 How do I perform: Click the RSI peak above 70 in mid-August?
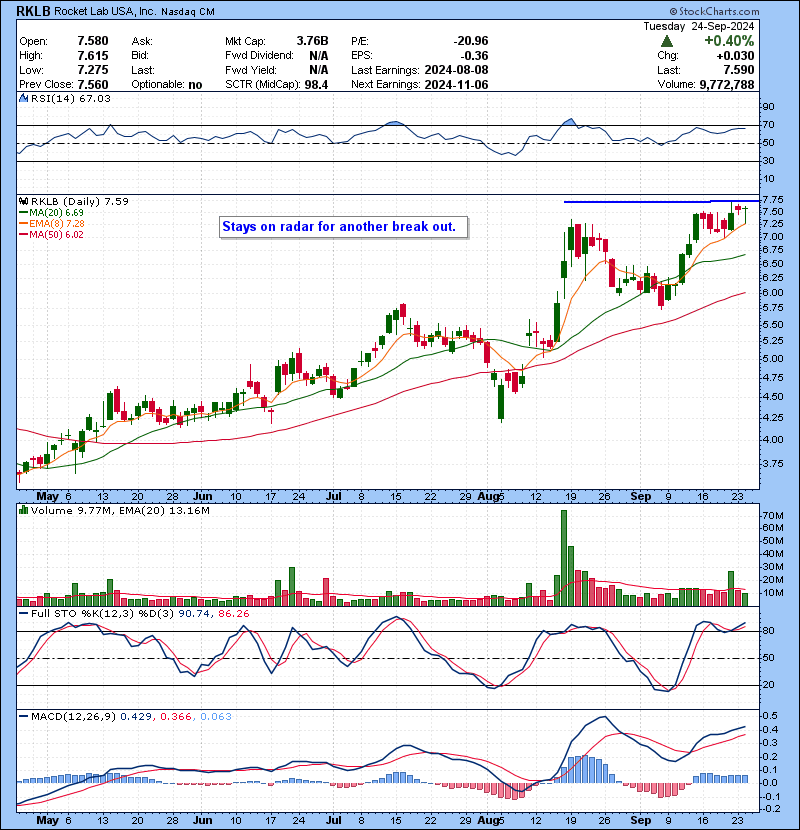[570, 120]
